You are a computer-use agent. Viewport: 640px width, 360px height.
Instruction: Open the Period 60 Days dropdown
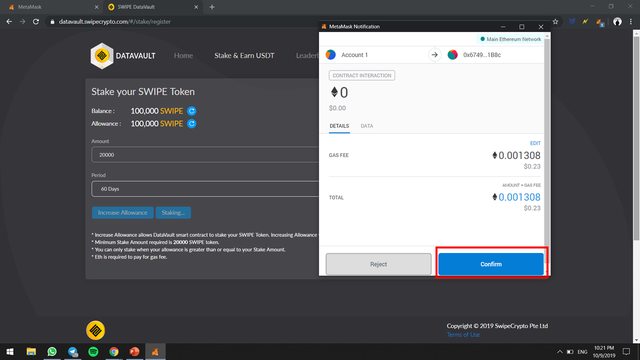point(205,189)
